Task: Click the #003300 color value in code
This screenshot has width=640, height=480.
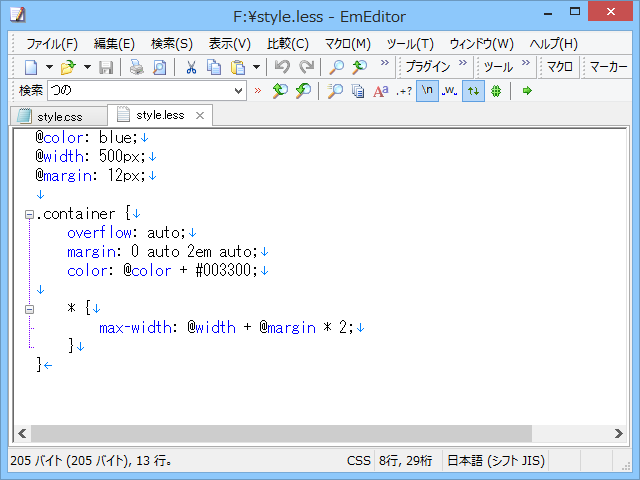Action: point(223,270)
